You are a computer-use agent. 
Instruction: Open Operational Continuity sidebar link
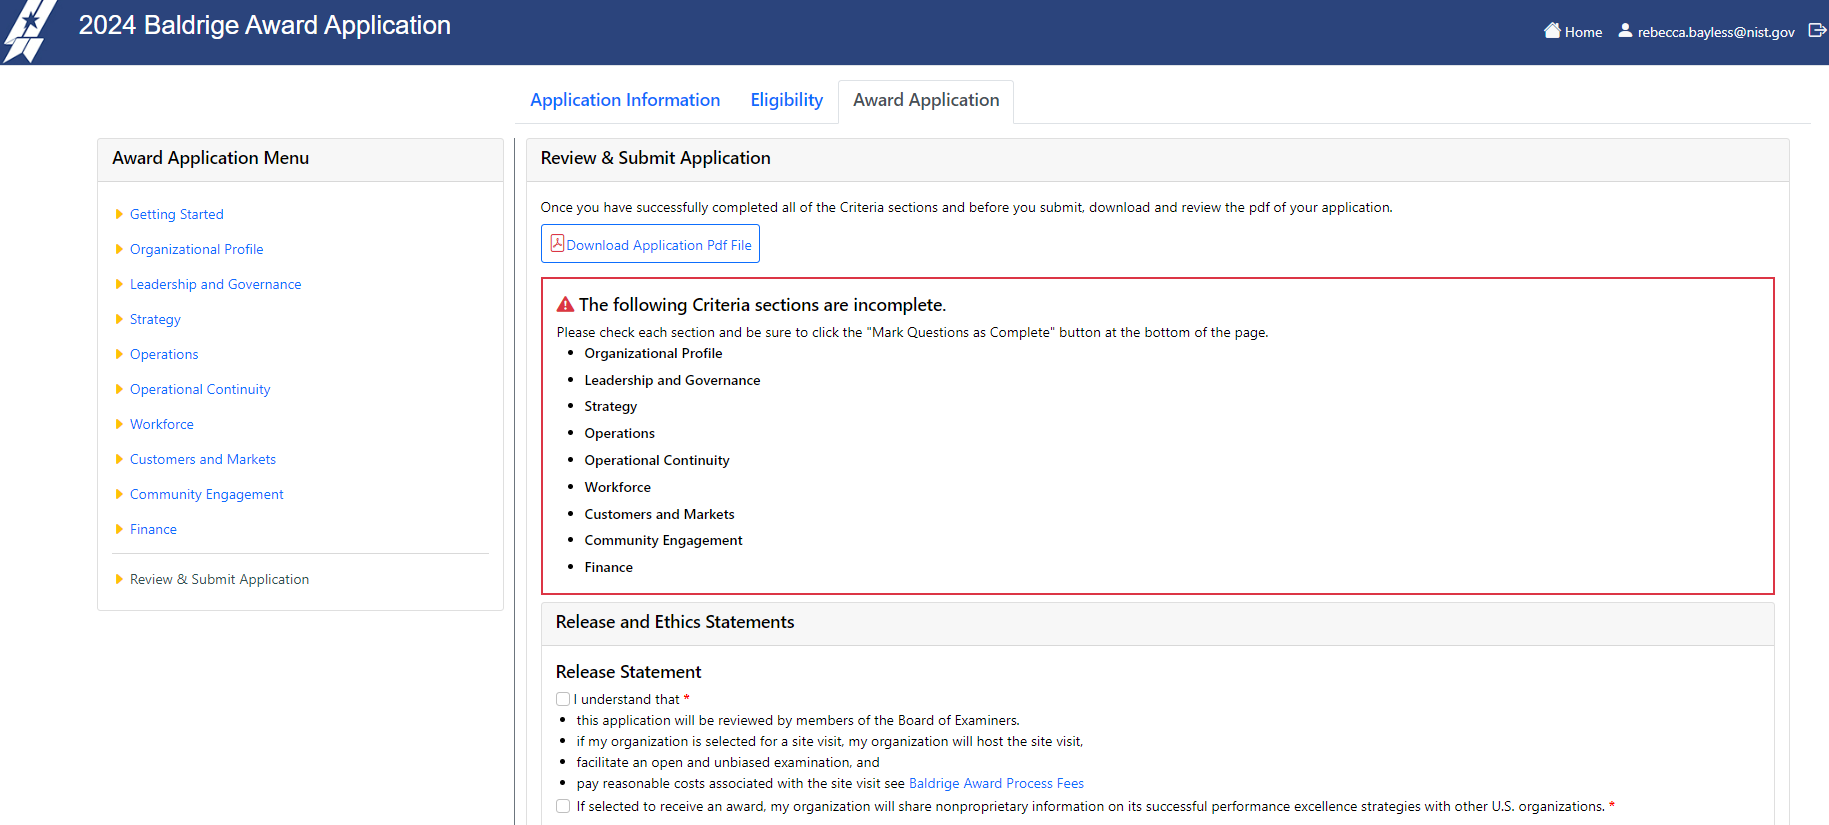coord(200,389)
